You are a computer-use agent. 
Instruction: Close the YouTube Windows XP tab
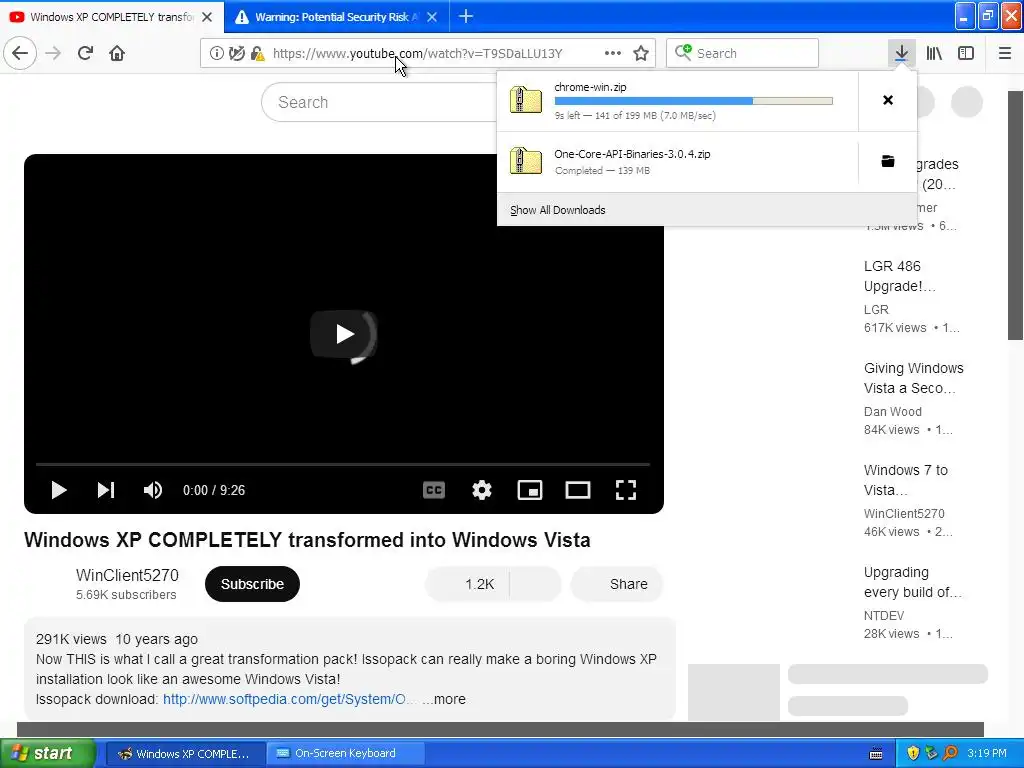207,17
